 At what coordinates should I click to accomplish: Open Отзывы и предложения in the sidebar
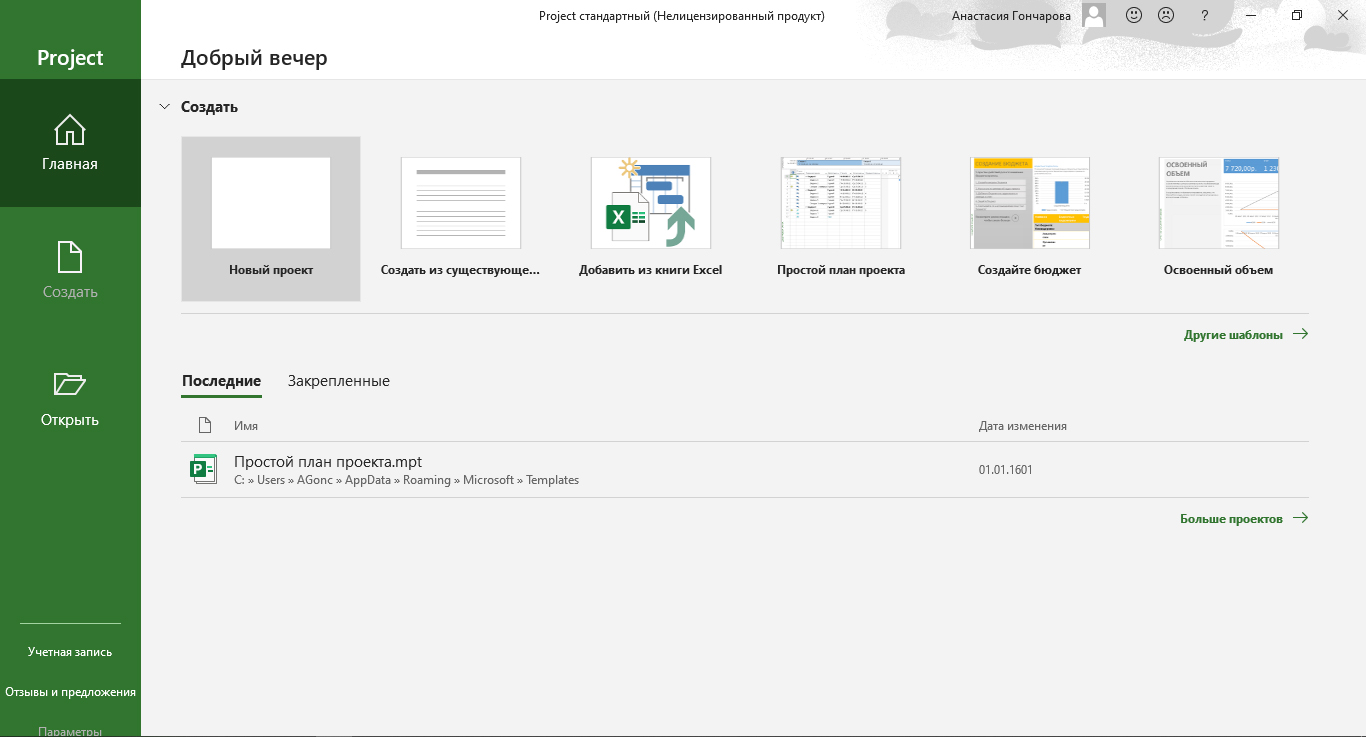[x=70, y=692]
